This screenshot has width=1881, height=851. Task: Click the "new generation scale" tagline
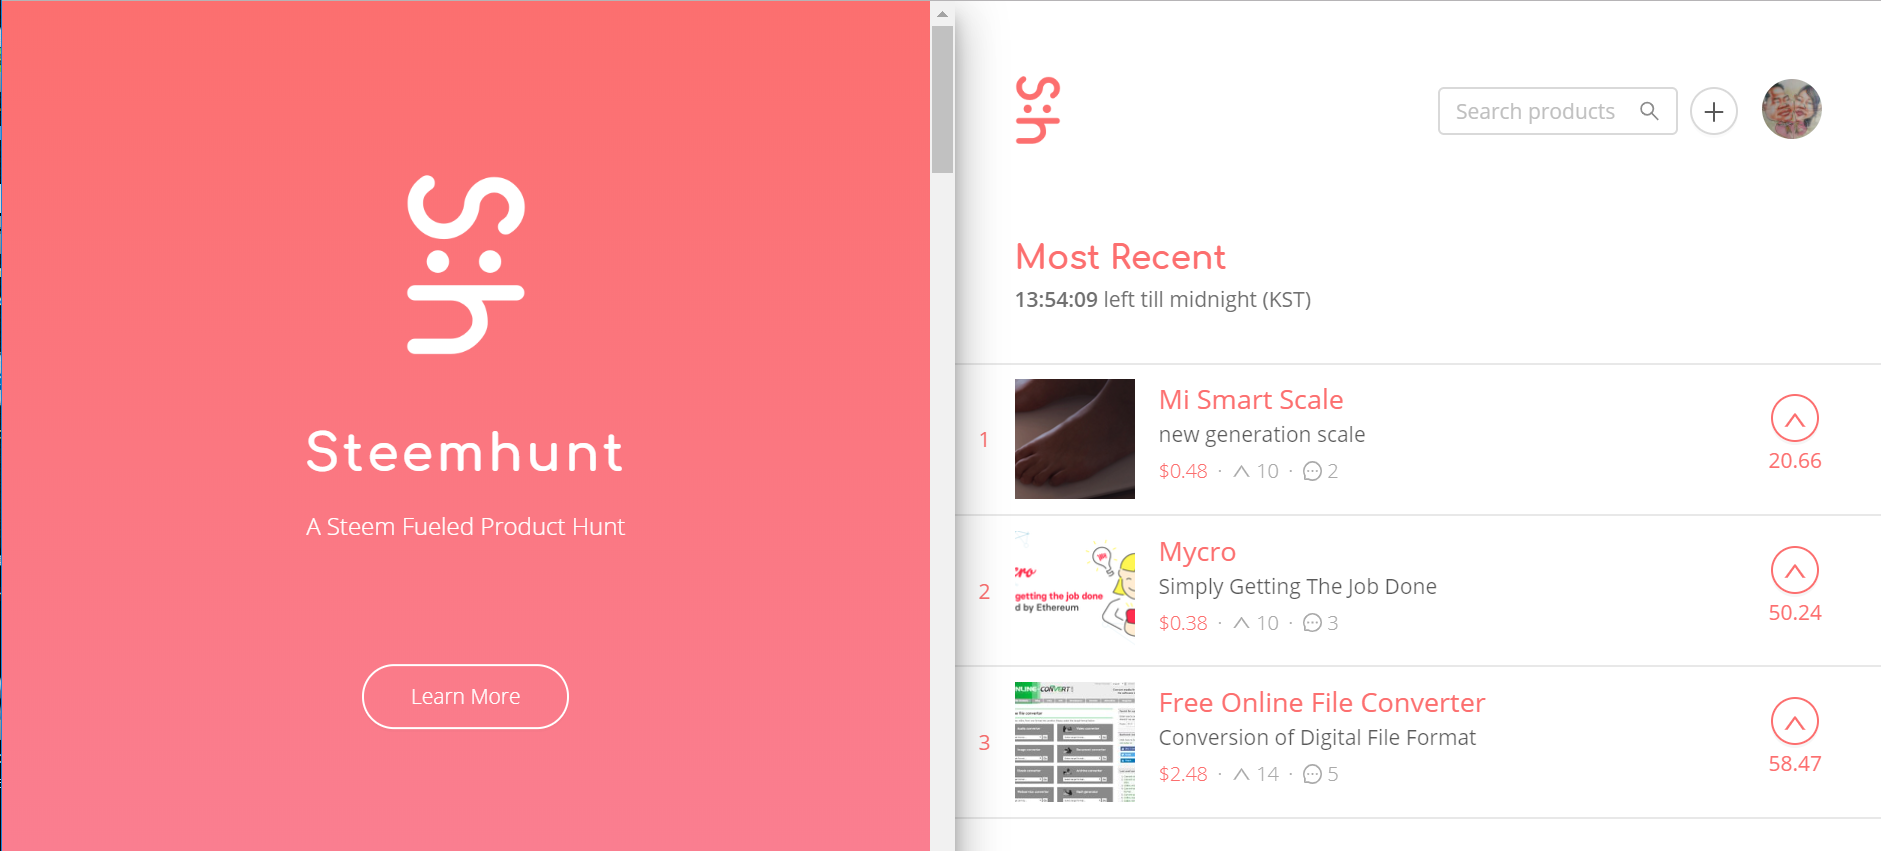(x=1262, y=435)
